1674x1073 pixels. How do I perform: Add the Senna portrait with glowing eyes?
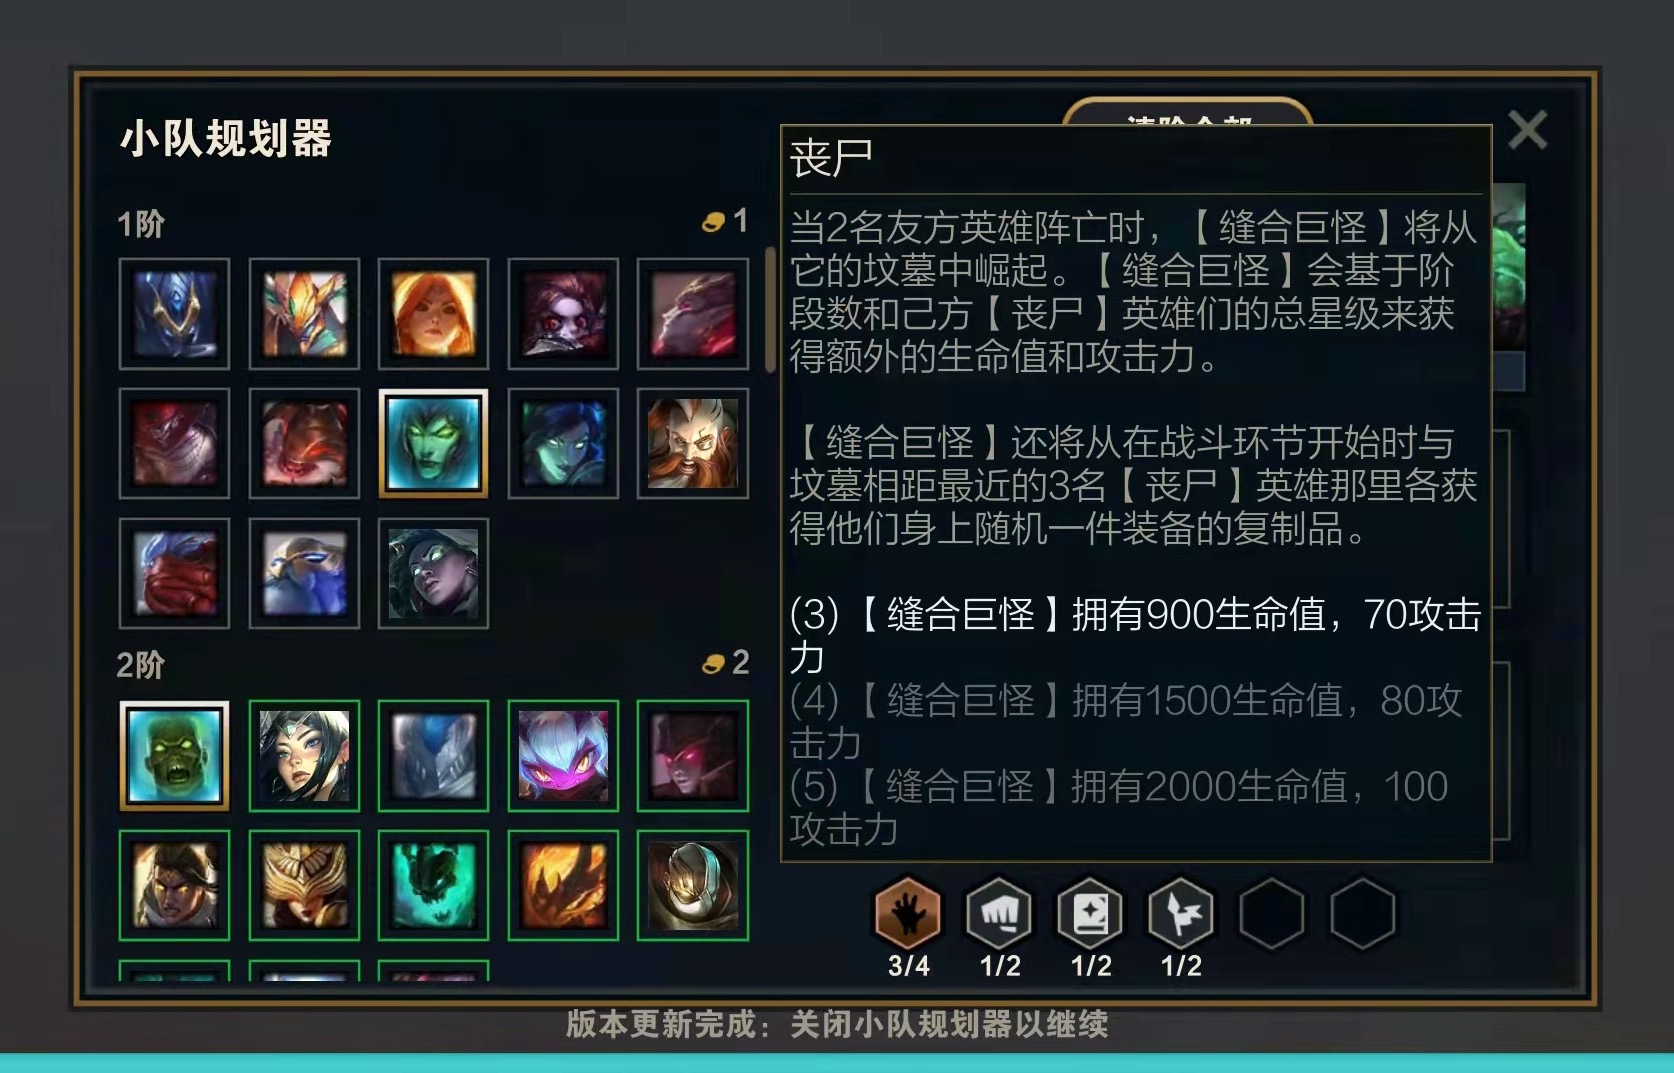pos(433,573)
